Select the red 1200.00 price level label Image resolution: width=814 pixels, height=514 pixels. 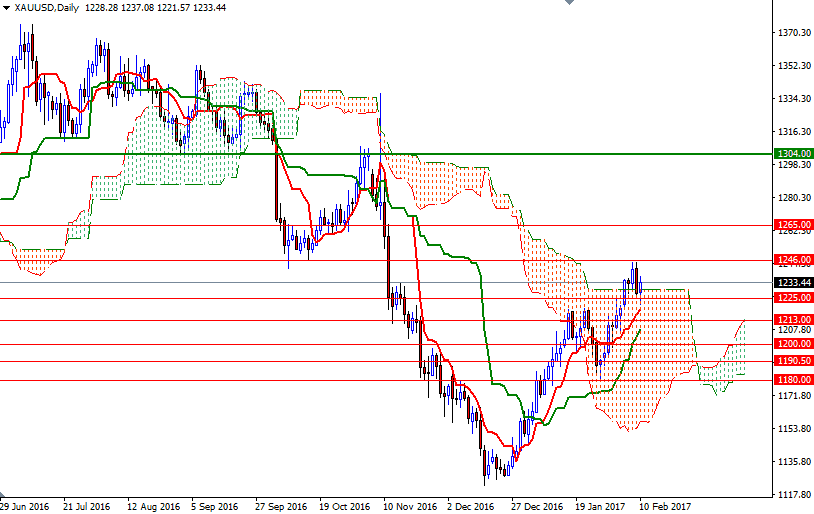793,344
